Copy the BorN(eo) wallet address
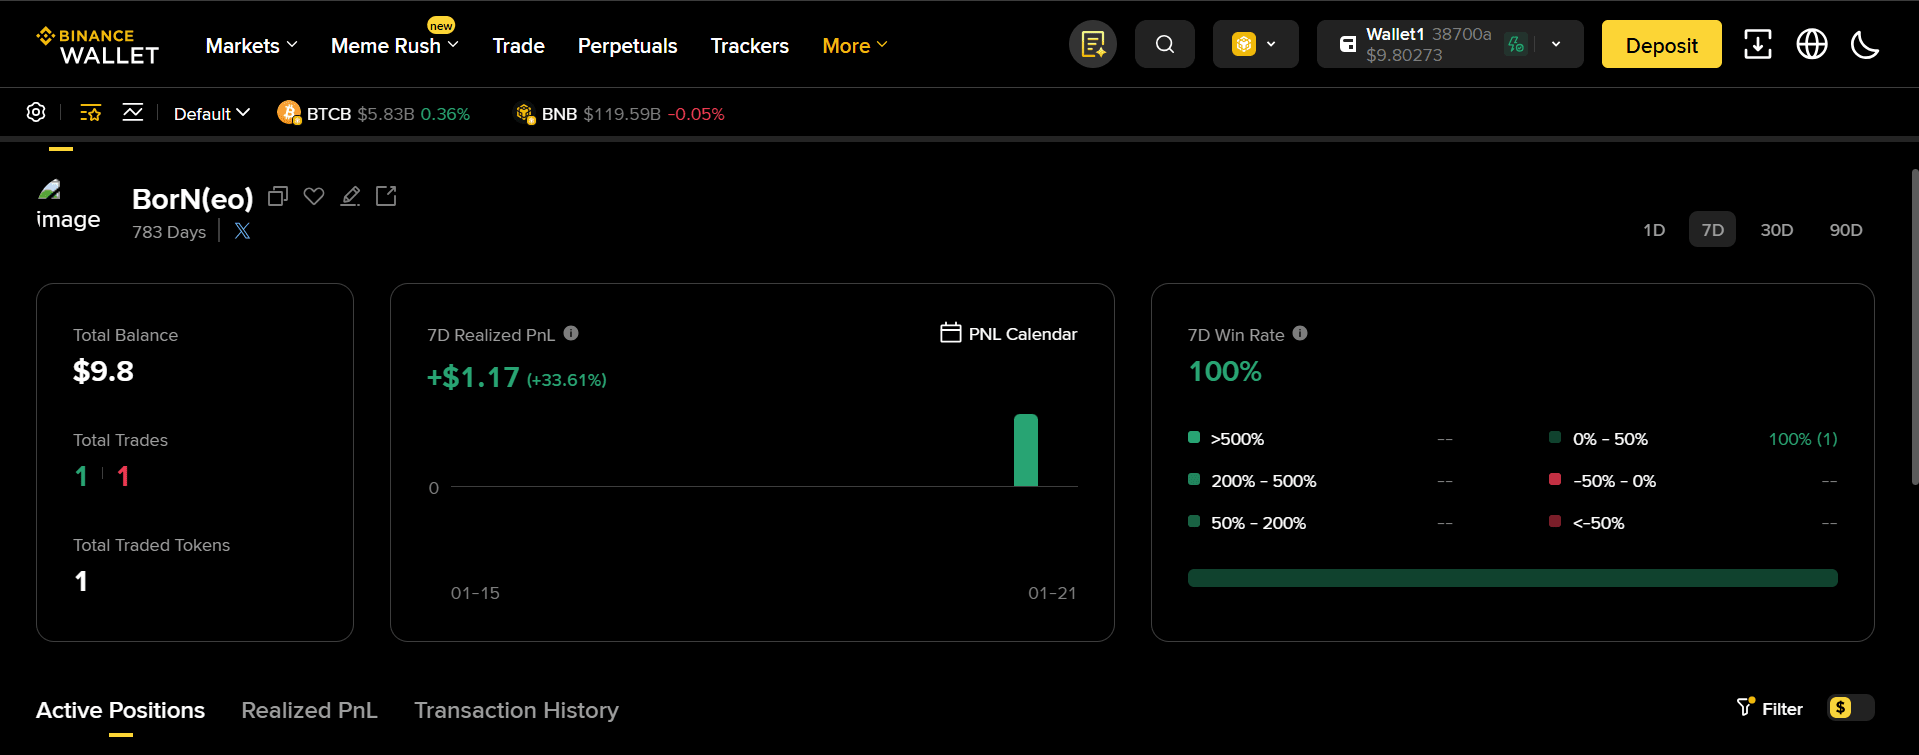The width and height of the screenshot is (1919, 755). [x=278, y=196]
